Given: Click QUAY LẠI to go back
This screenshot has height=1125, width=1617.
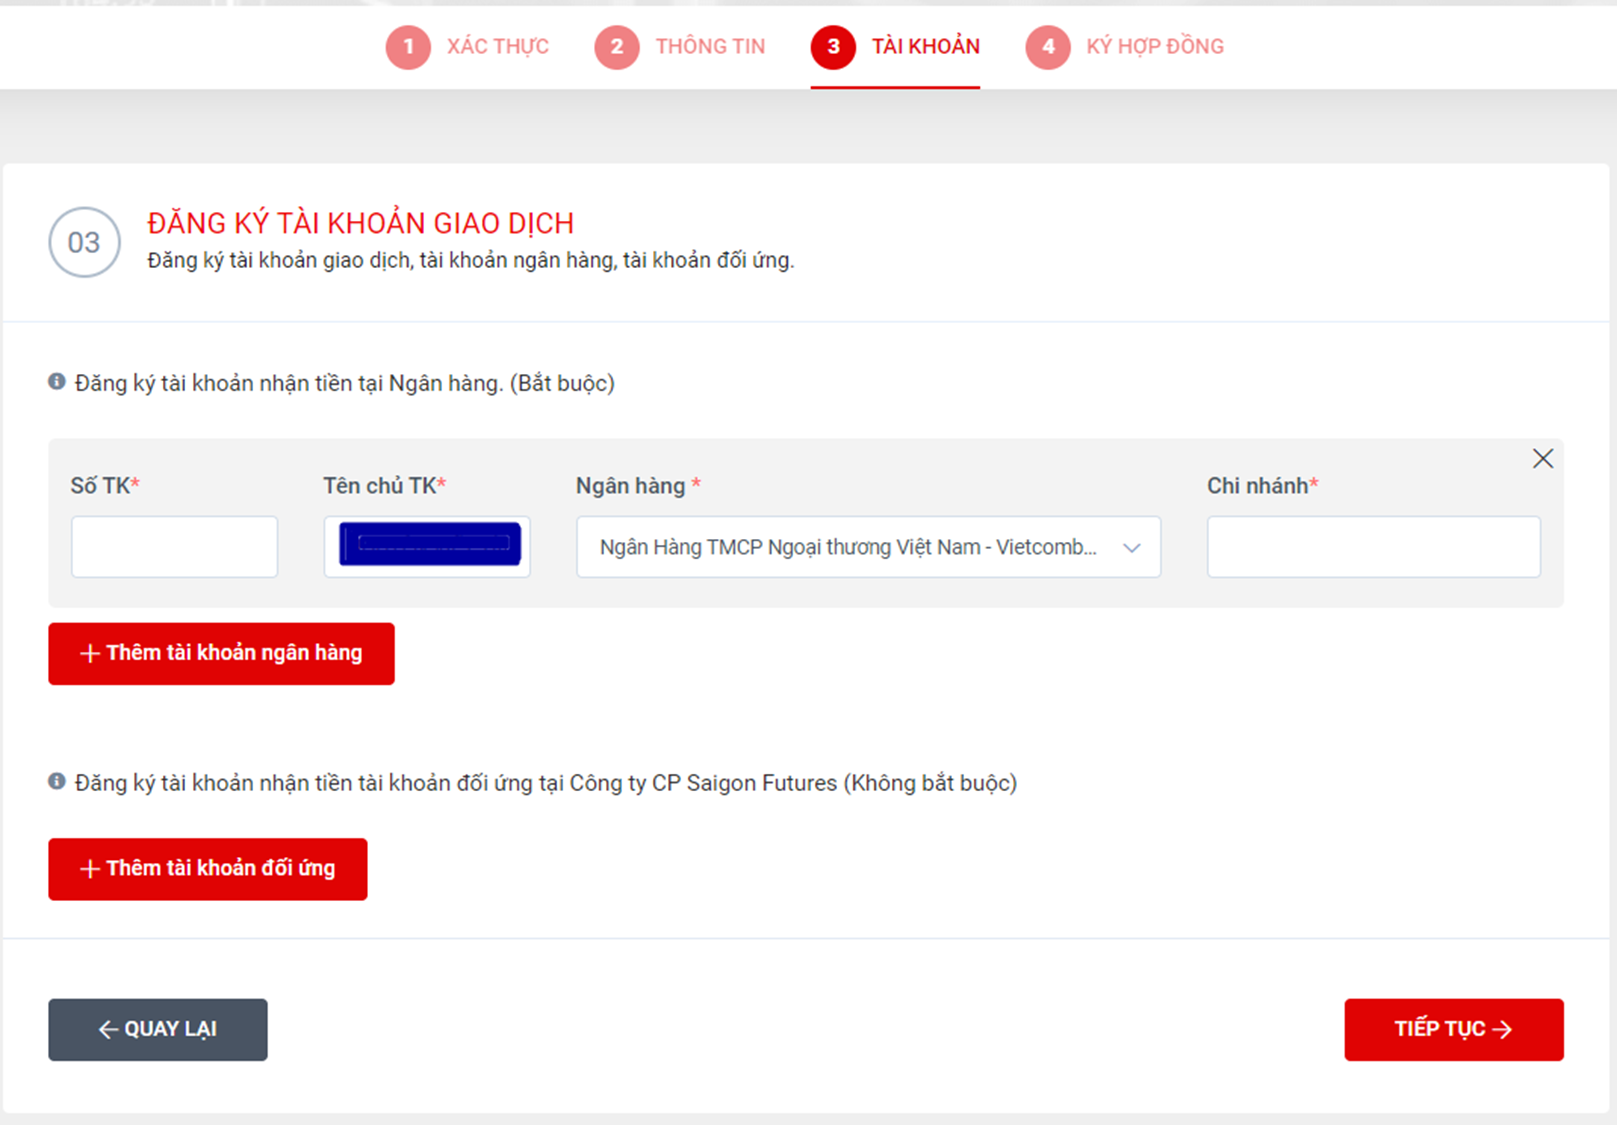Looking at the screenshot, I should pyautogui.click(x=158, y=1029).
